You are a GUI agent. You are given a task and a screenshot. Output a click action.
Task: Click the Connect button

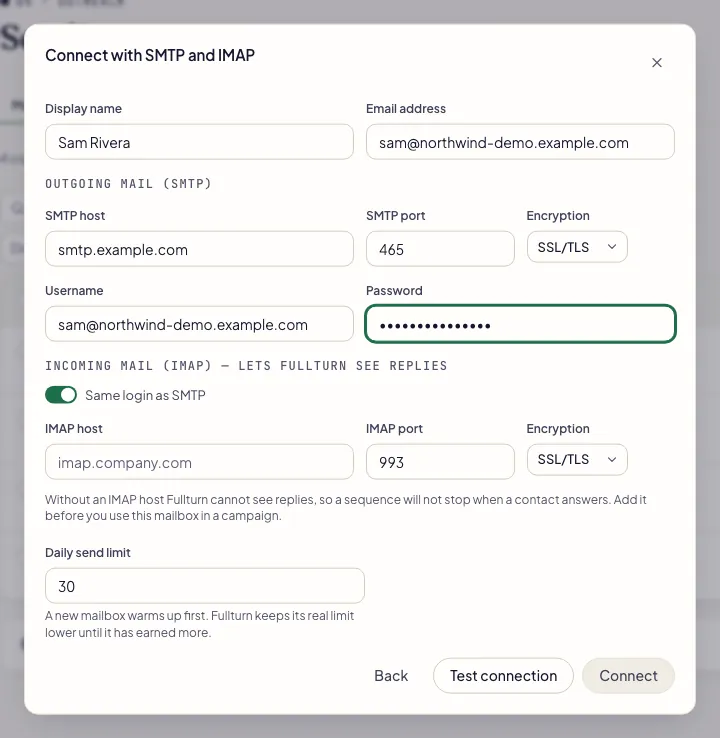[x=628, y=676]
